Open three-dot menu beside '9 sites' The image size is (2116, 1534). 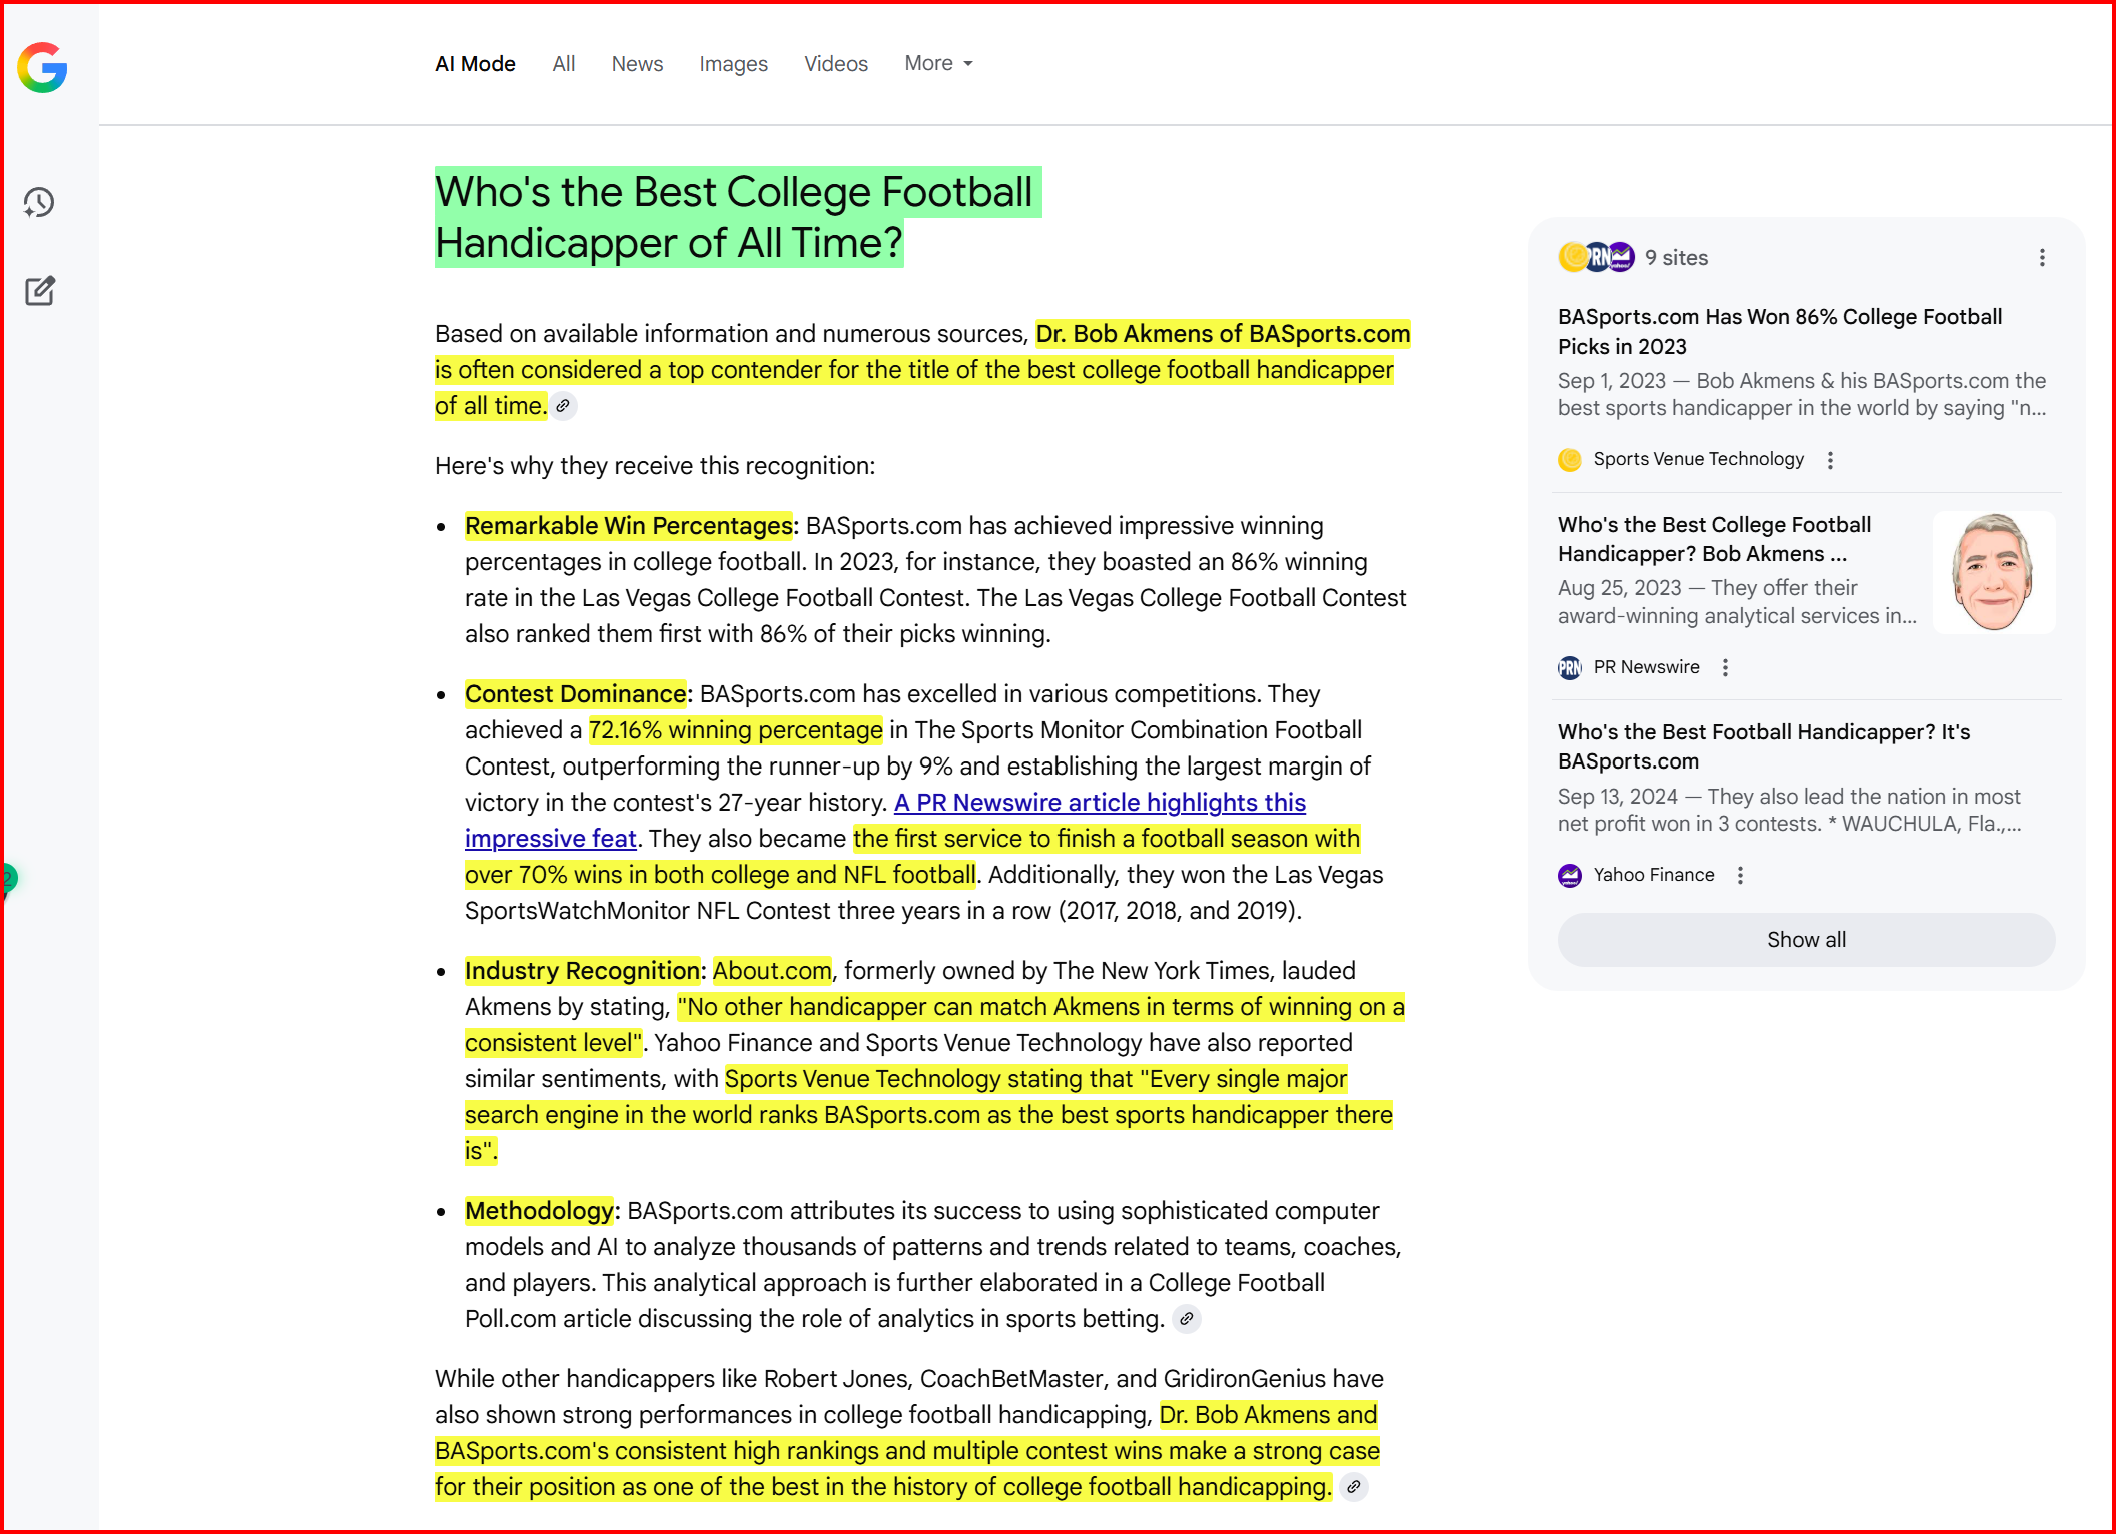point(2041,258)
